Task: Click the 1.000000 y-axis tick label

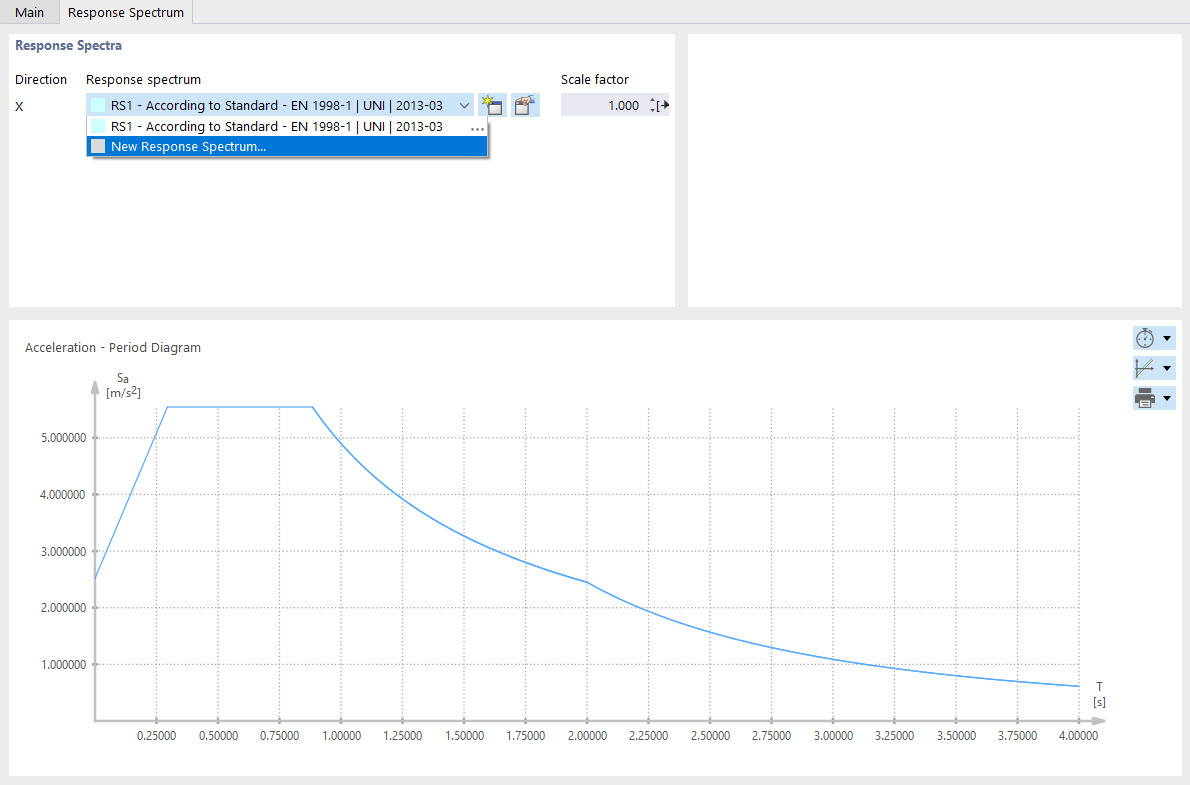Action: click(64, 664)
